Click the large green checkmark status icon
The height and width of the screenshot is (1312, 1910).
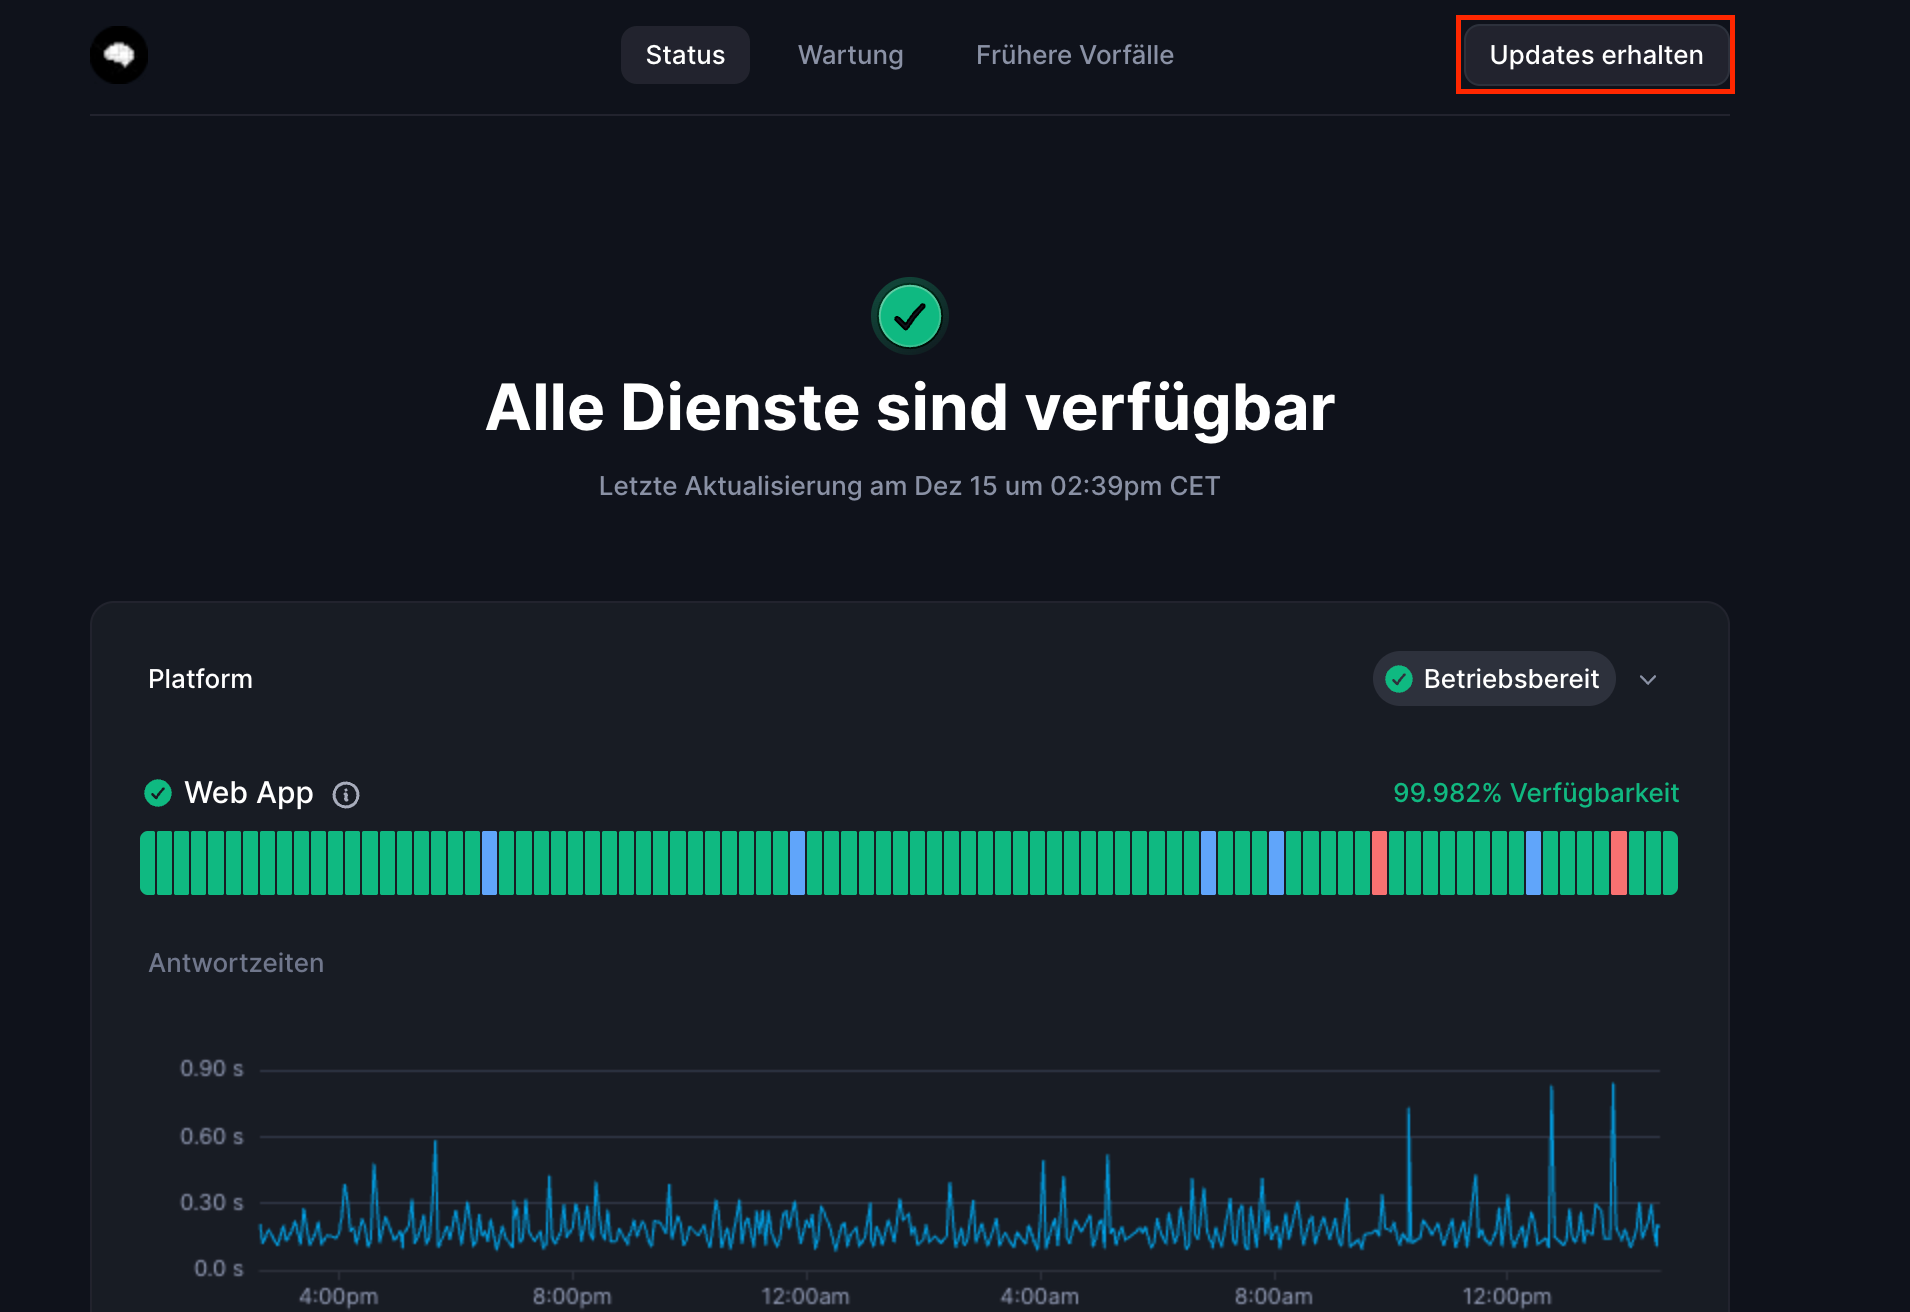(x=909, y=317)
